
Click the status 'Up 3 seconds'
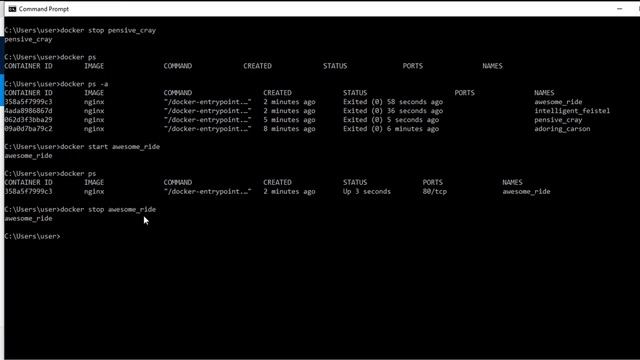367,191
